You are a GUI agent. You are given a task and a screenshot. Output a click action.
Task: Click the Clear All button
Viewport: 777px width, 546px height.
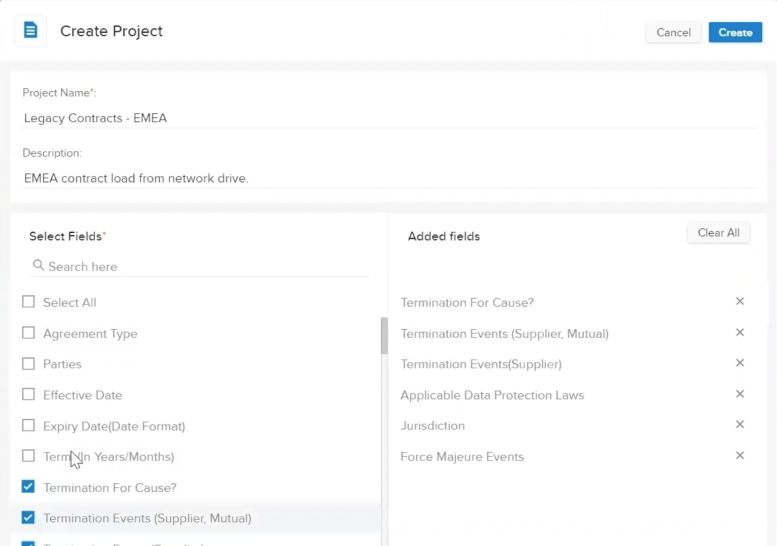click(719, 233)
